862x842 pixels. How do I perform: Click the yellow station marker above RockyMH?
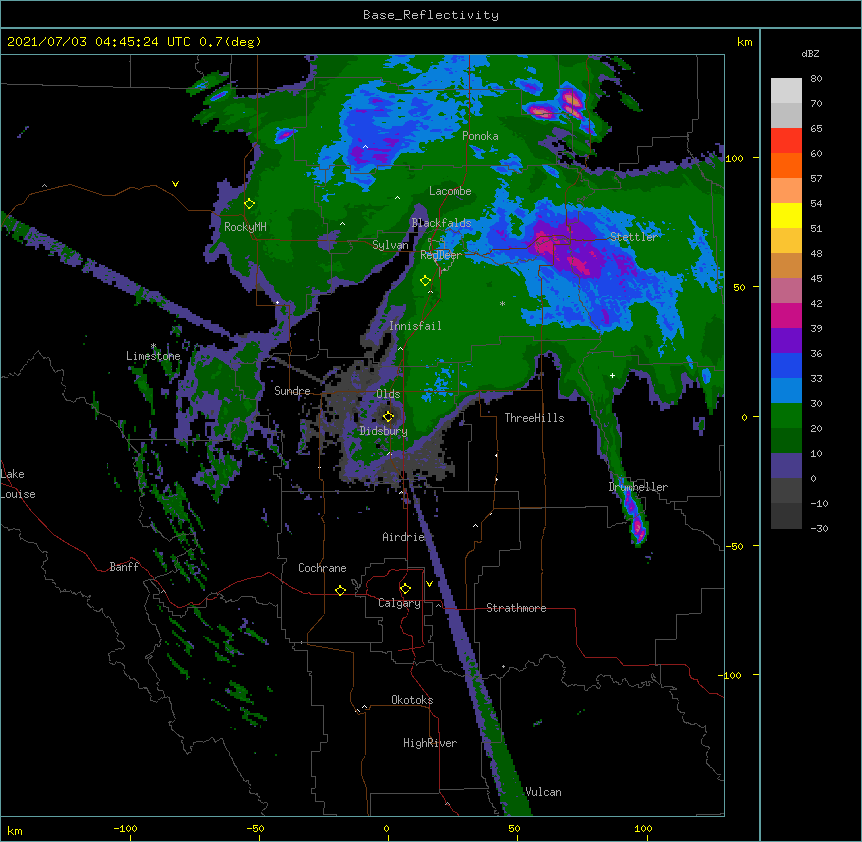250,204
